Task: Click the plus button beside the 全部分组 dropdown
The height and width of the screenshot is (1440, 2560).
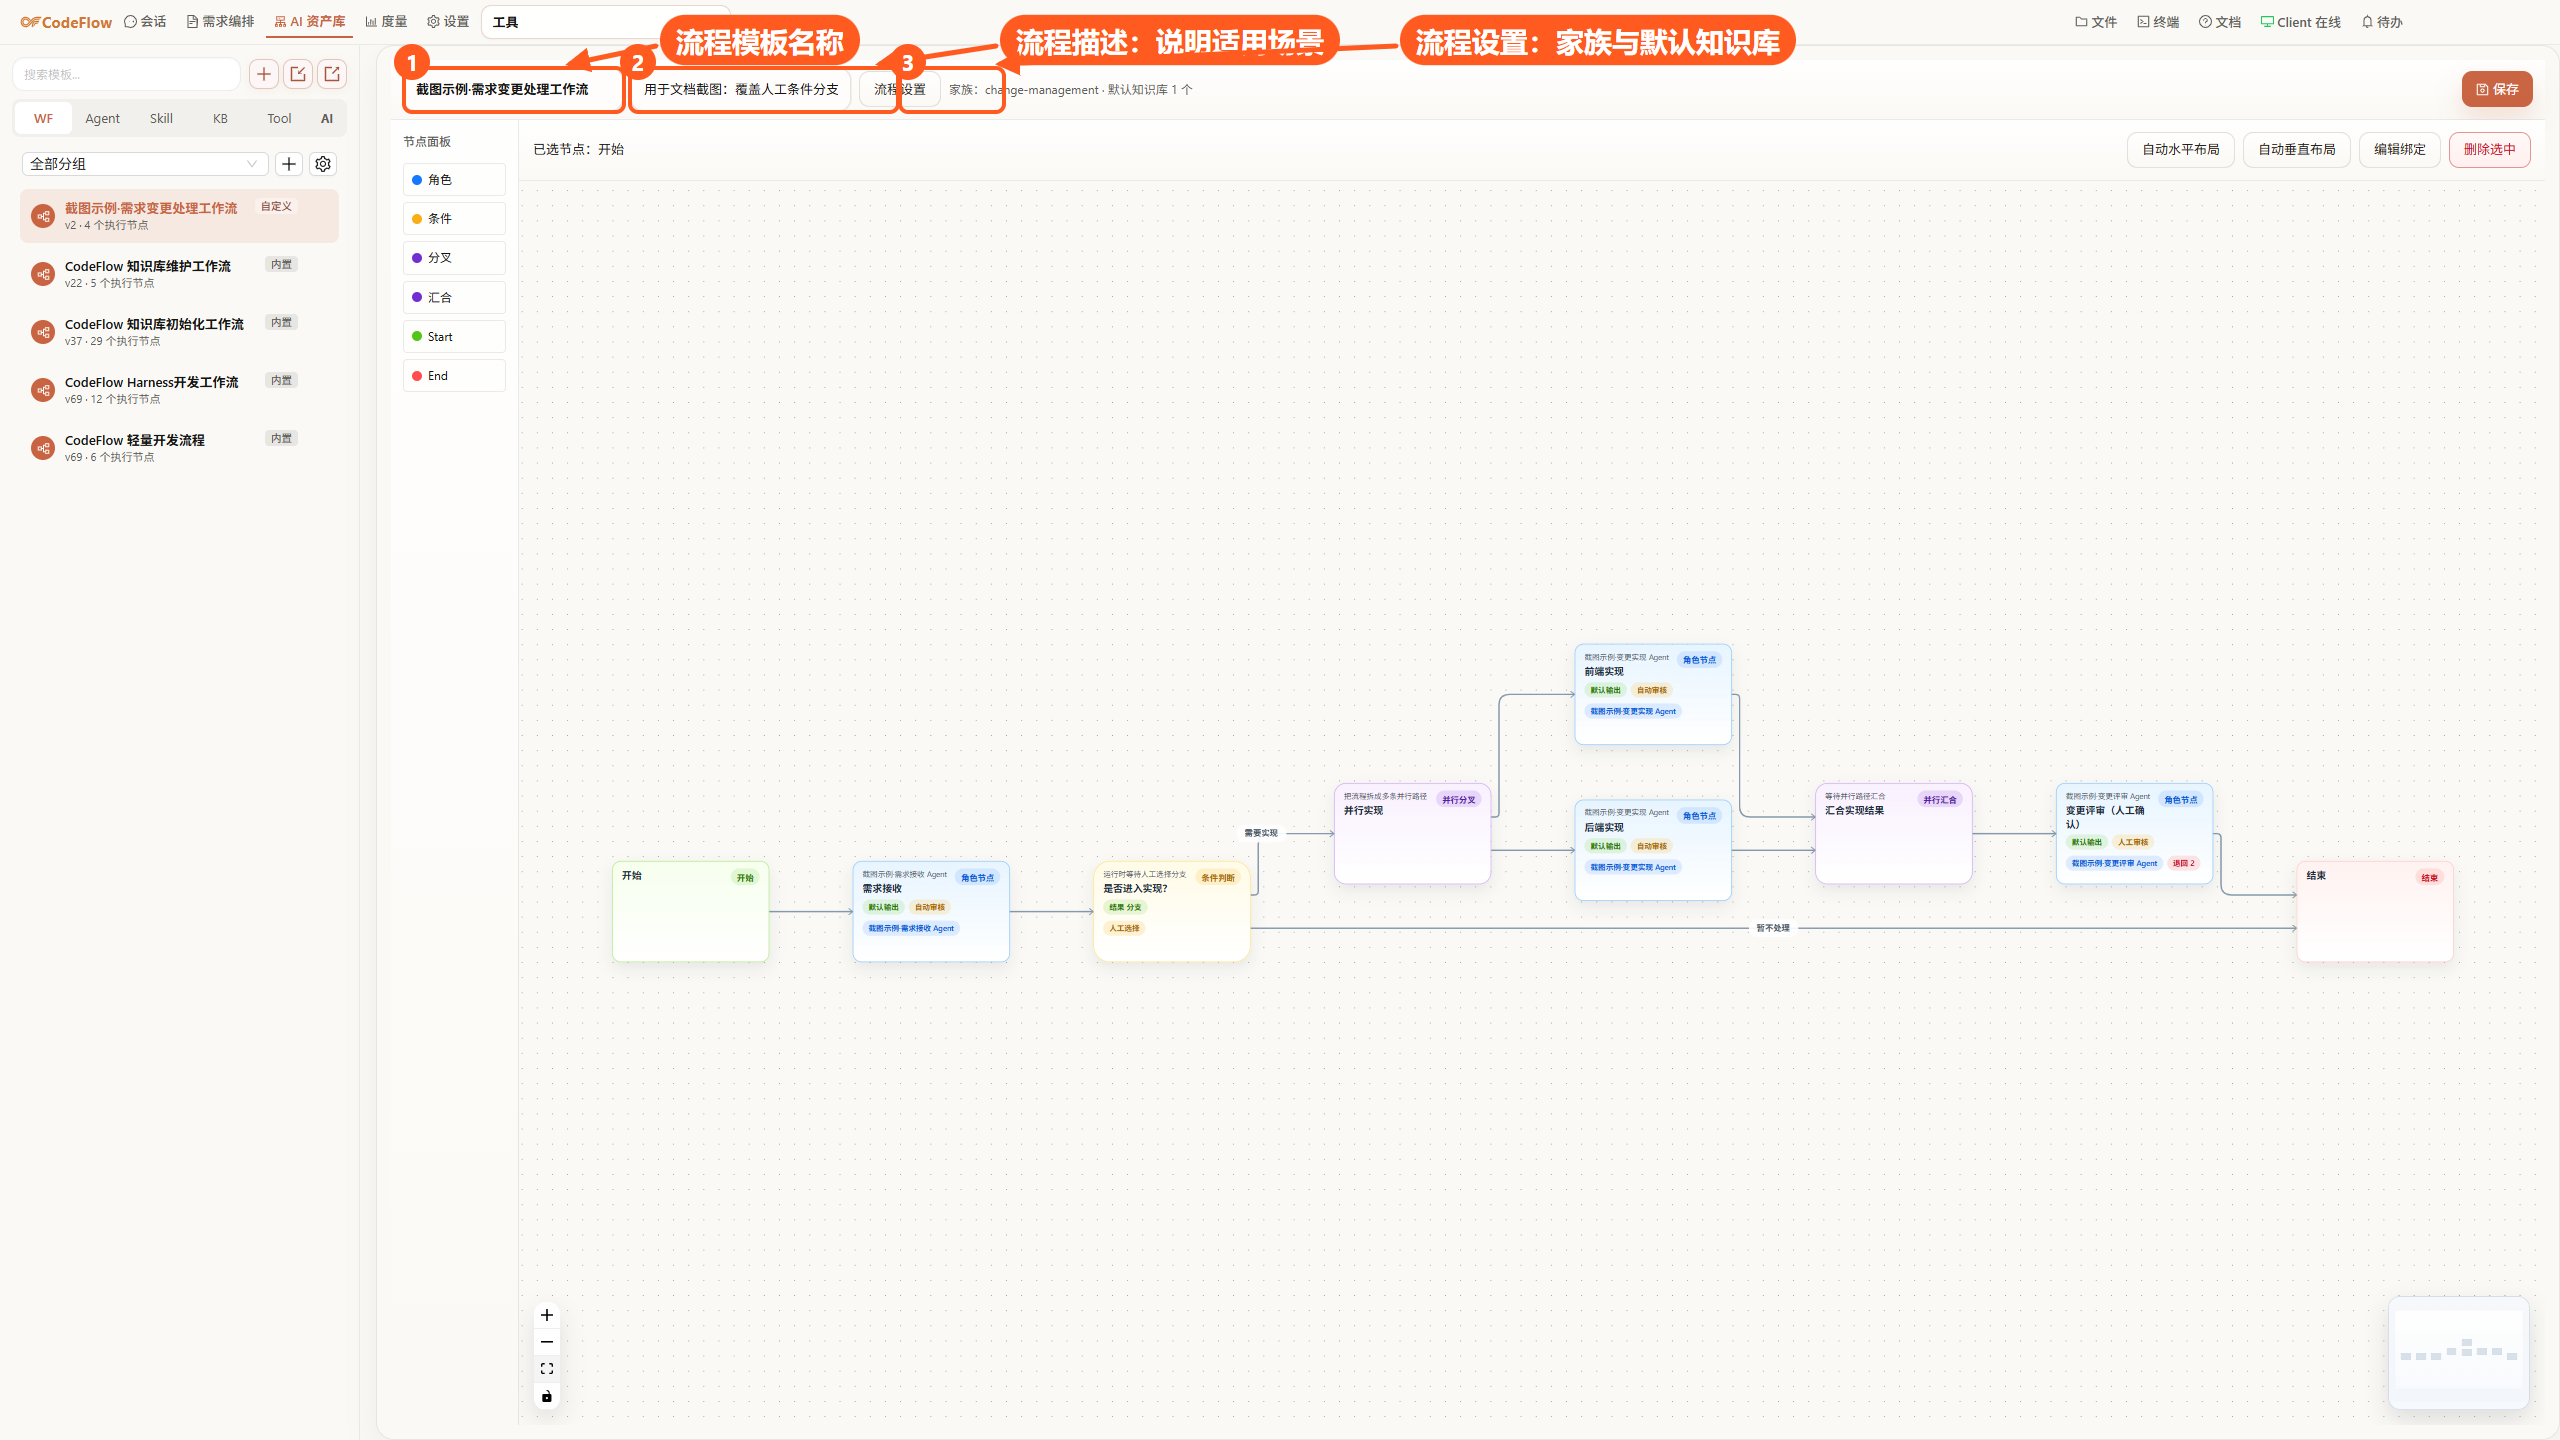Action: pyautogui.click(x=289, y=164)
